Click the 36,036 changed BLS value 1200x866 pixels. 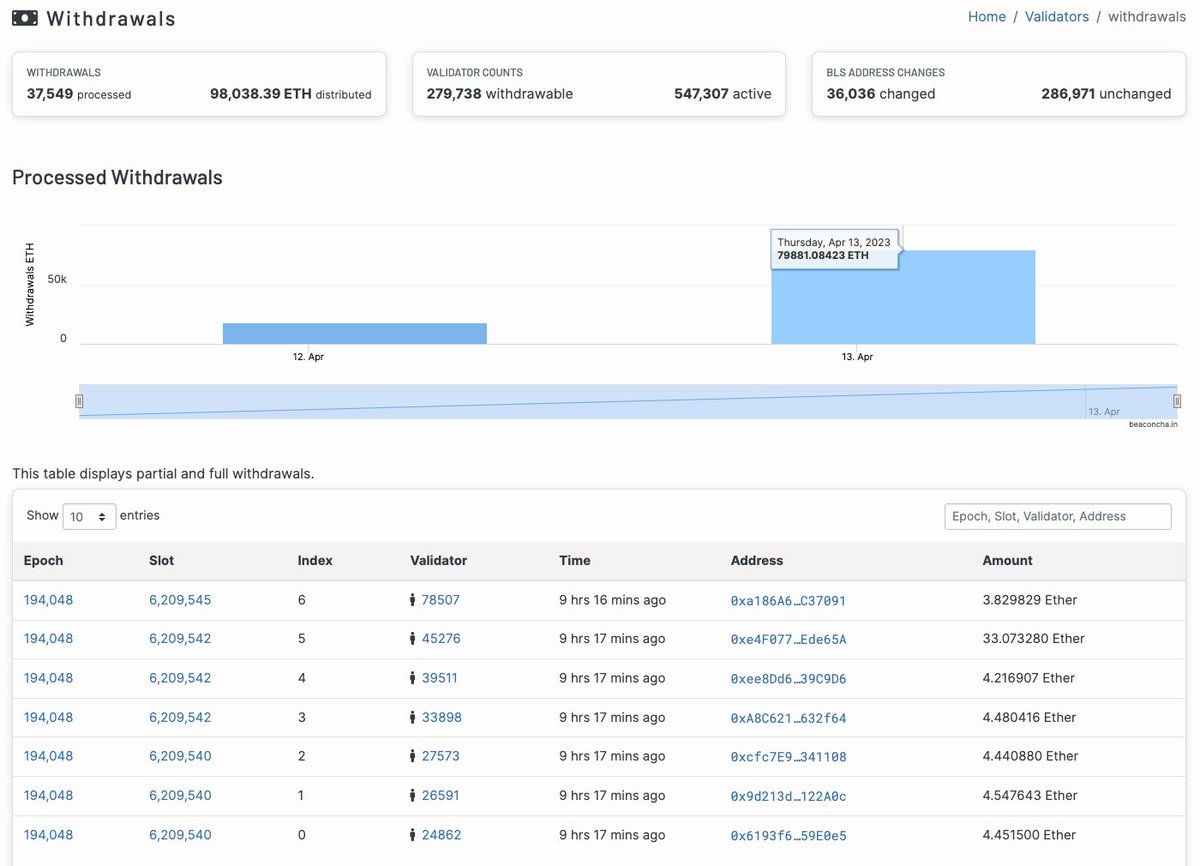(x=881, y=94)
